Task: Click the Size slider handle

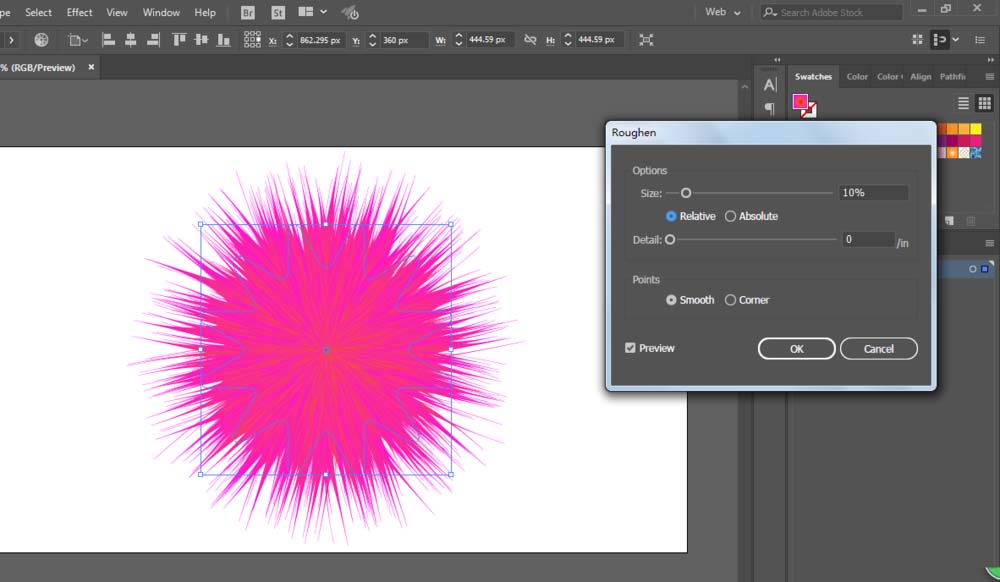Action: 686,193
